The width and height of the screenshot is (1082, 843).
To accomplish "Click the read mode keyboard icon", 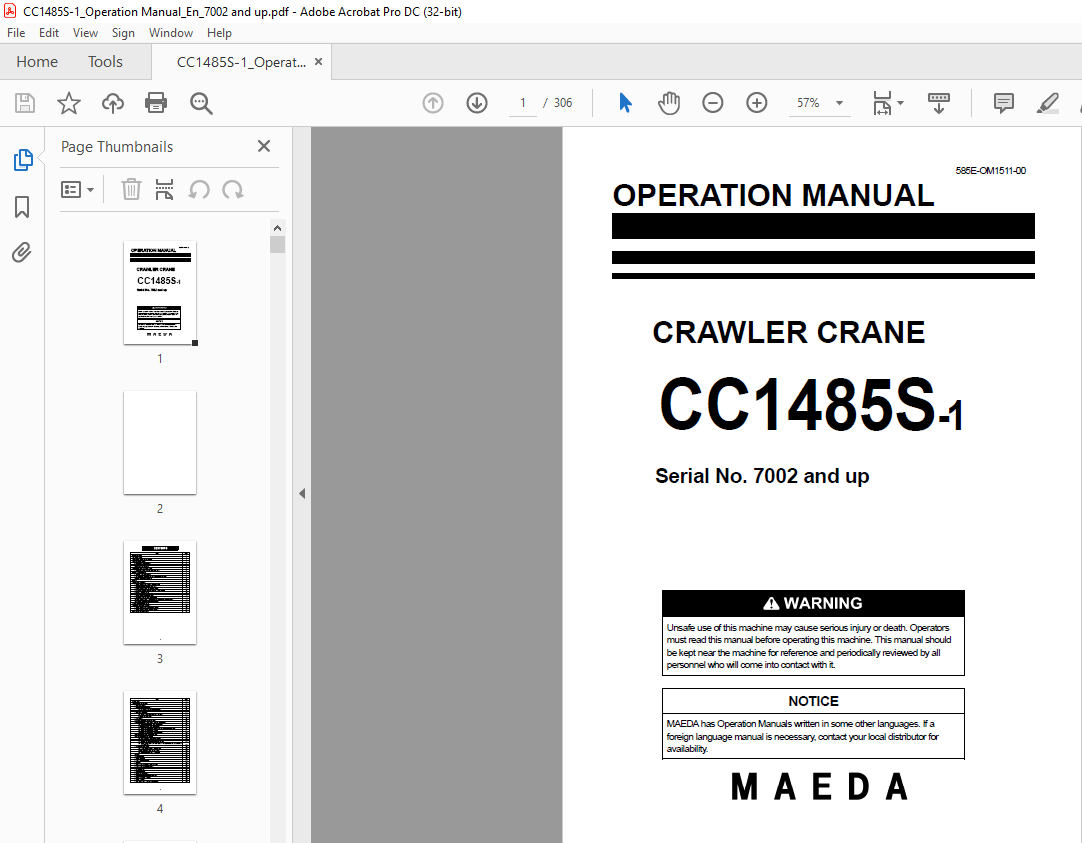I will click(938, 103).
